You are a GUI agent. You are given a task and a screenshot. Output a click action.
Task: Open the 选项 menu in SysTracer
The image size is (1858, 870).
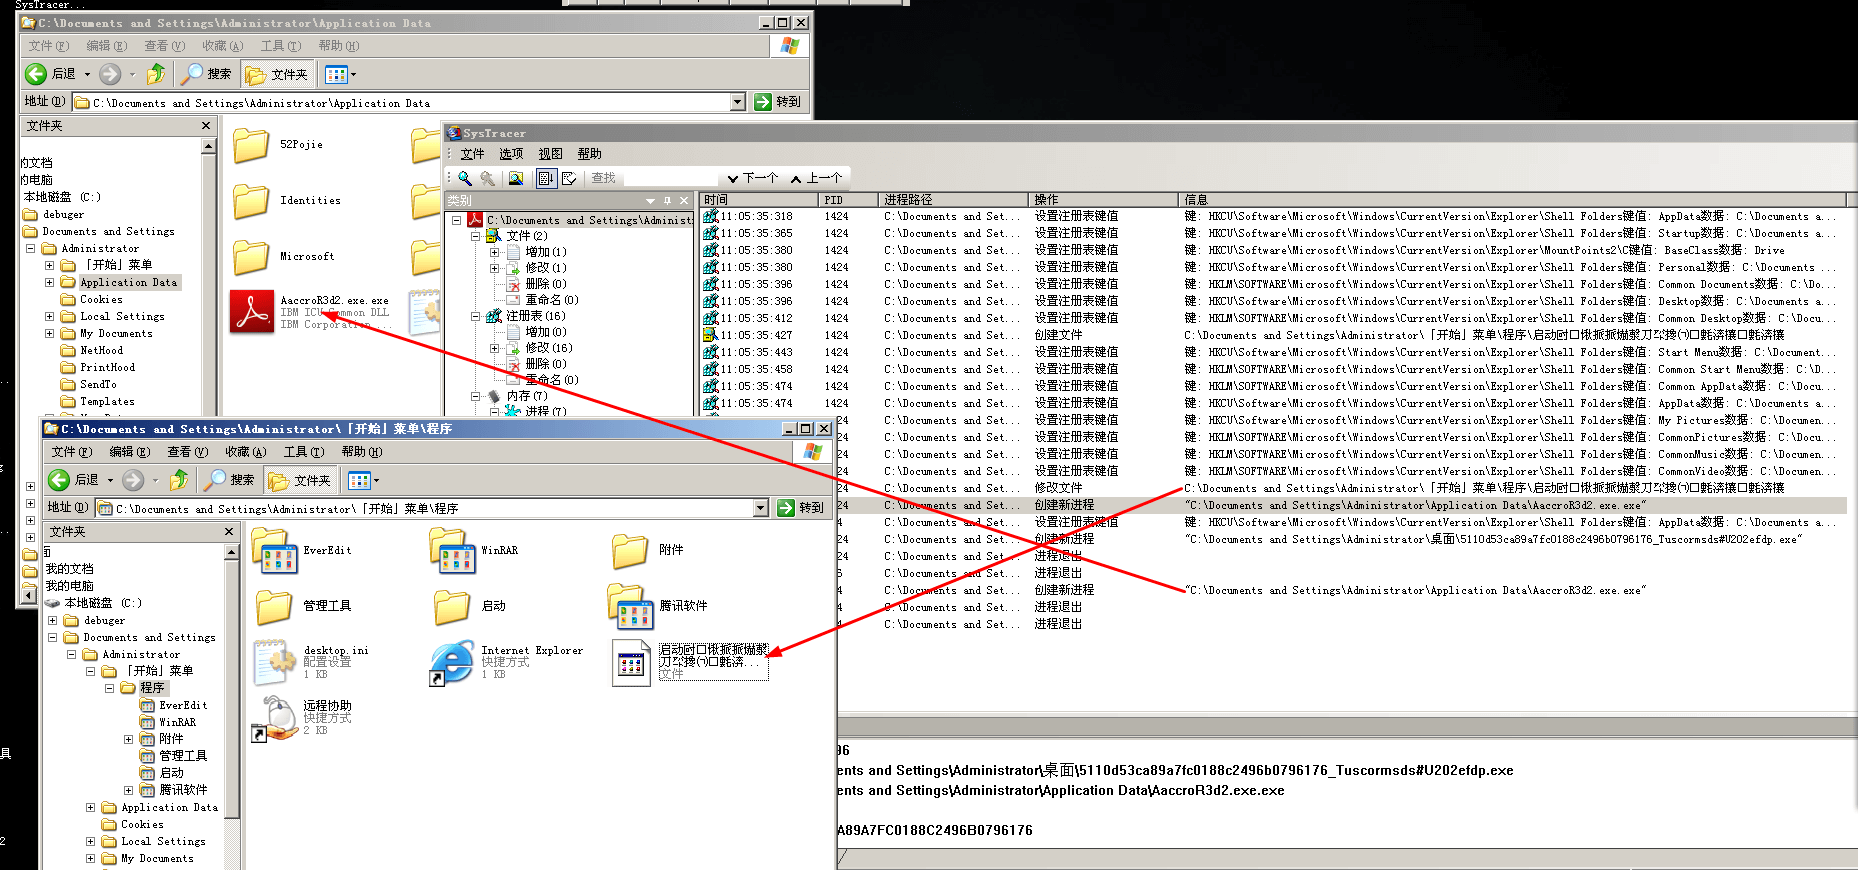point(511,154)
